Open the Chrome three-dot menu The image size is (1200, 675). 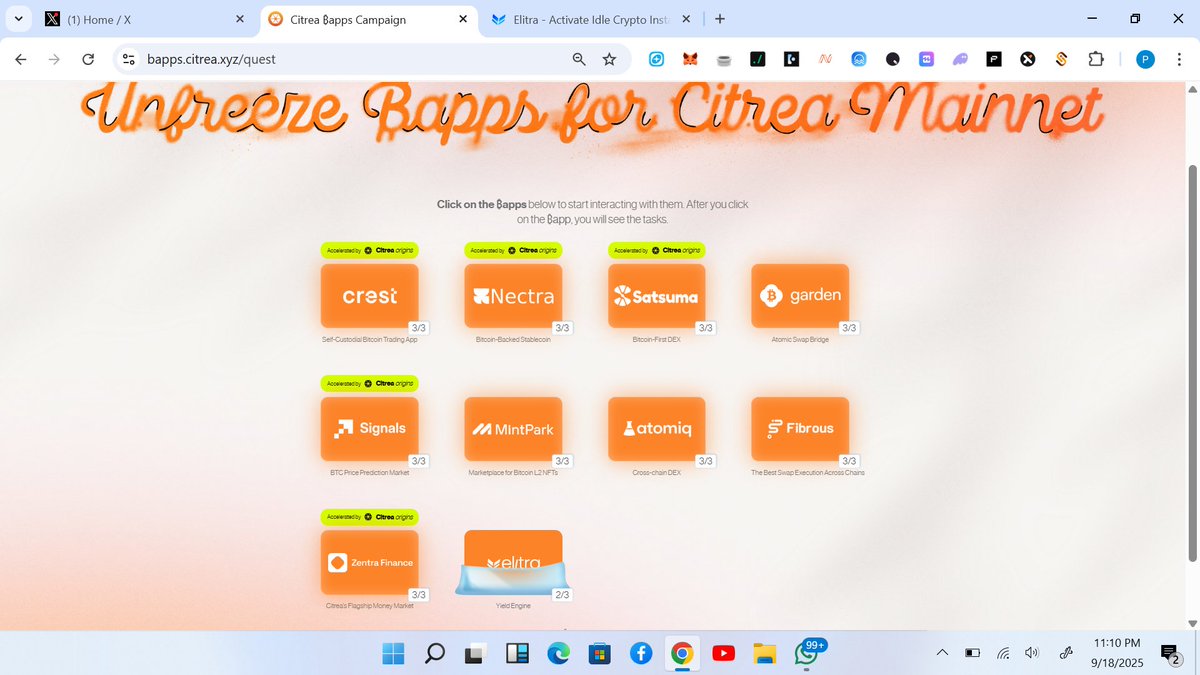(1179, 60)
